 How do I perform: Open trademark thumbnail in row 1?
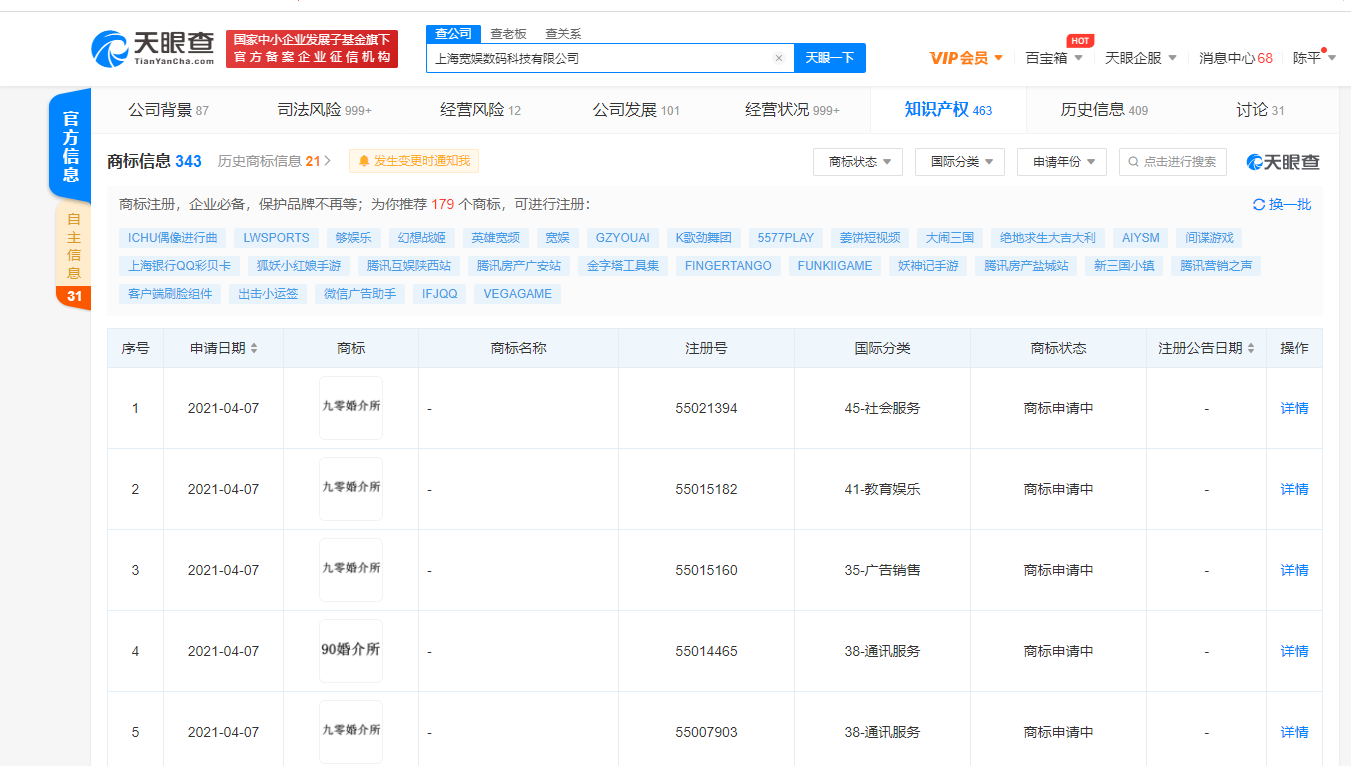(351, 408)
